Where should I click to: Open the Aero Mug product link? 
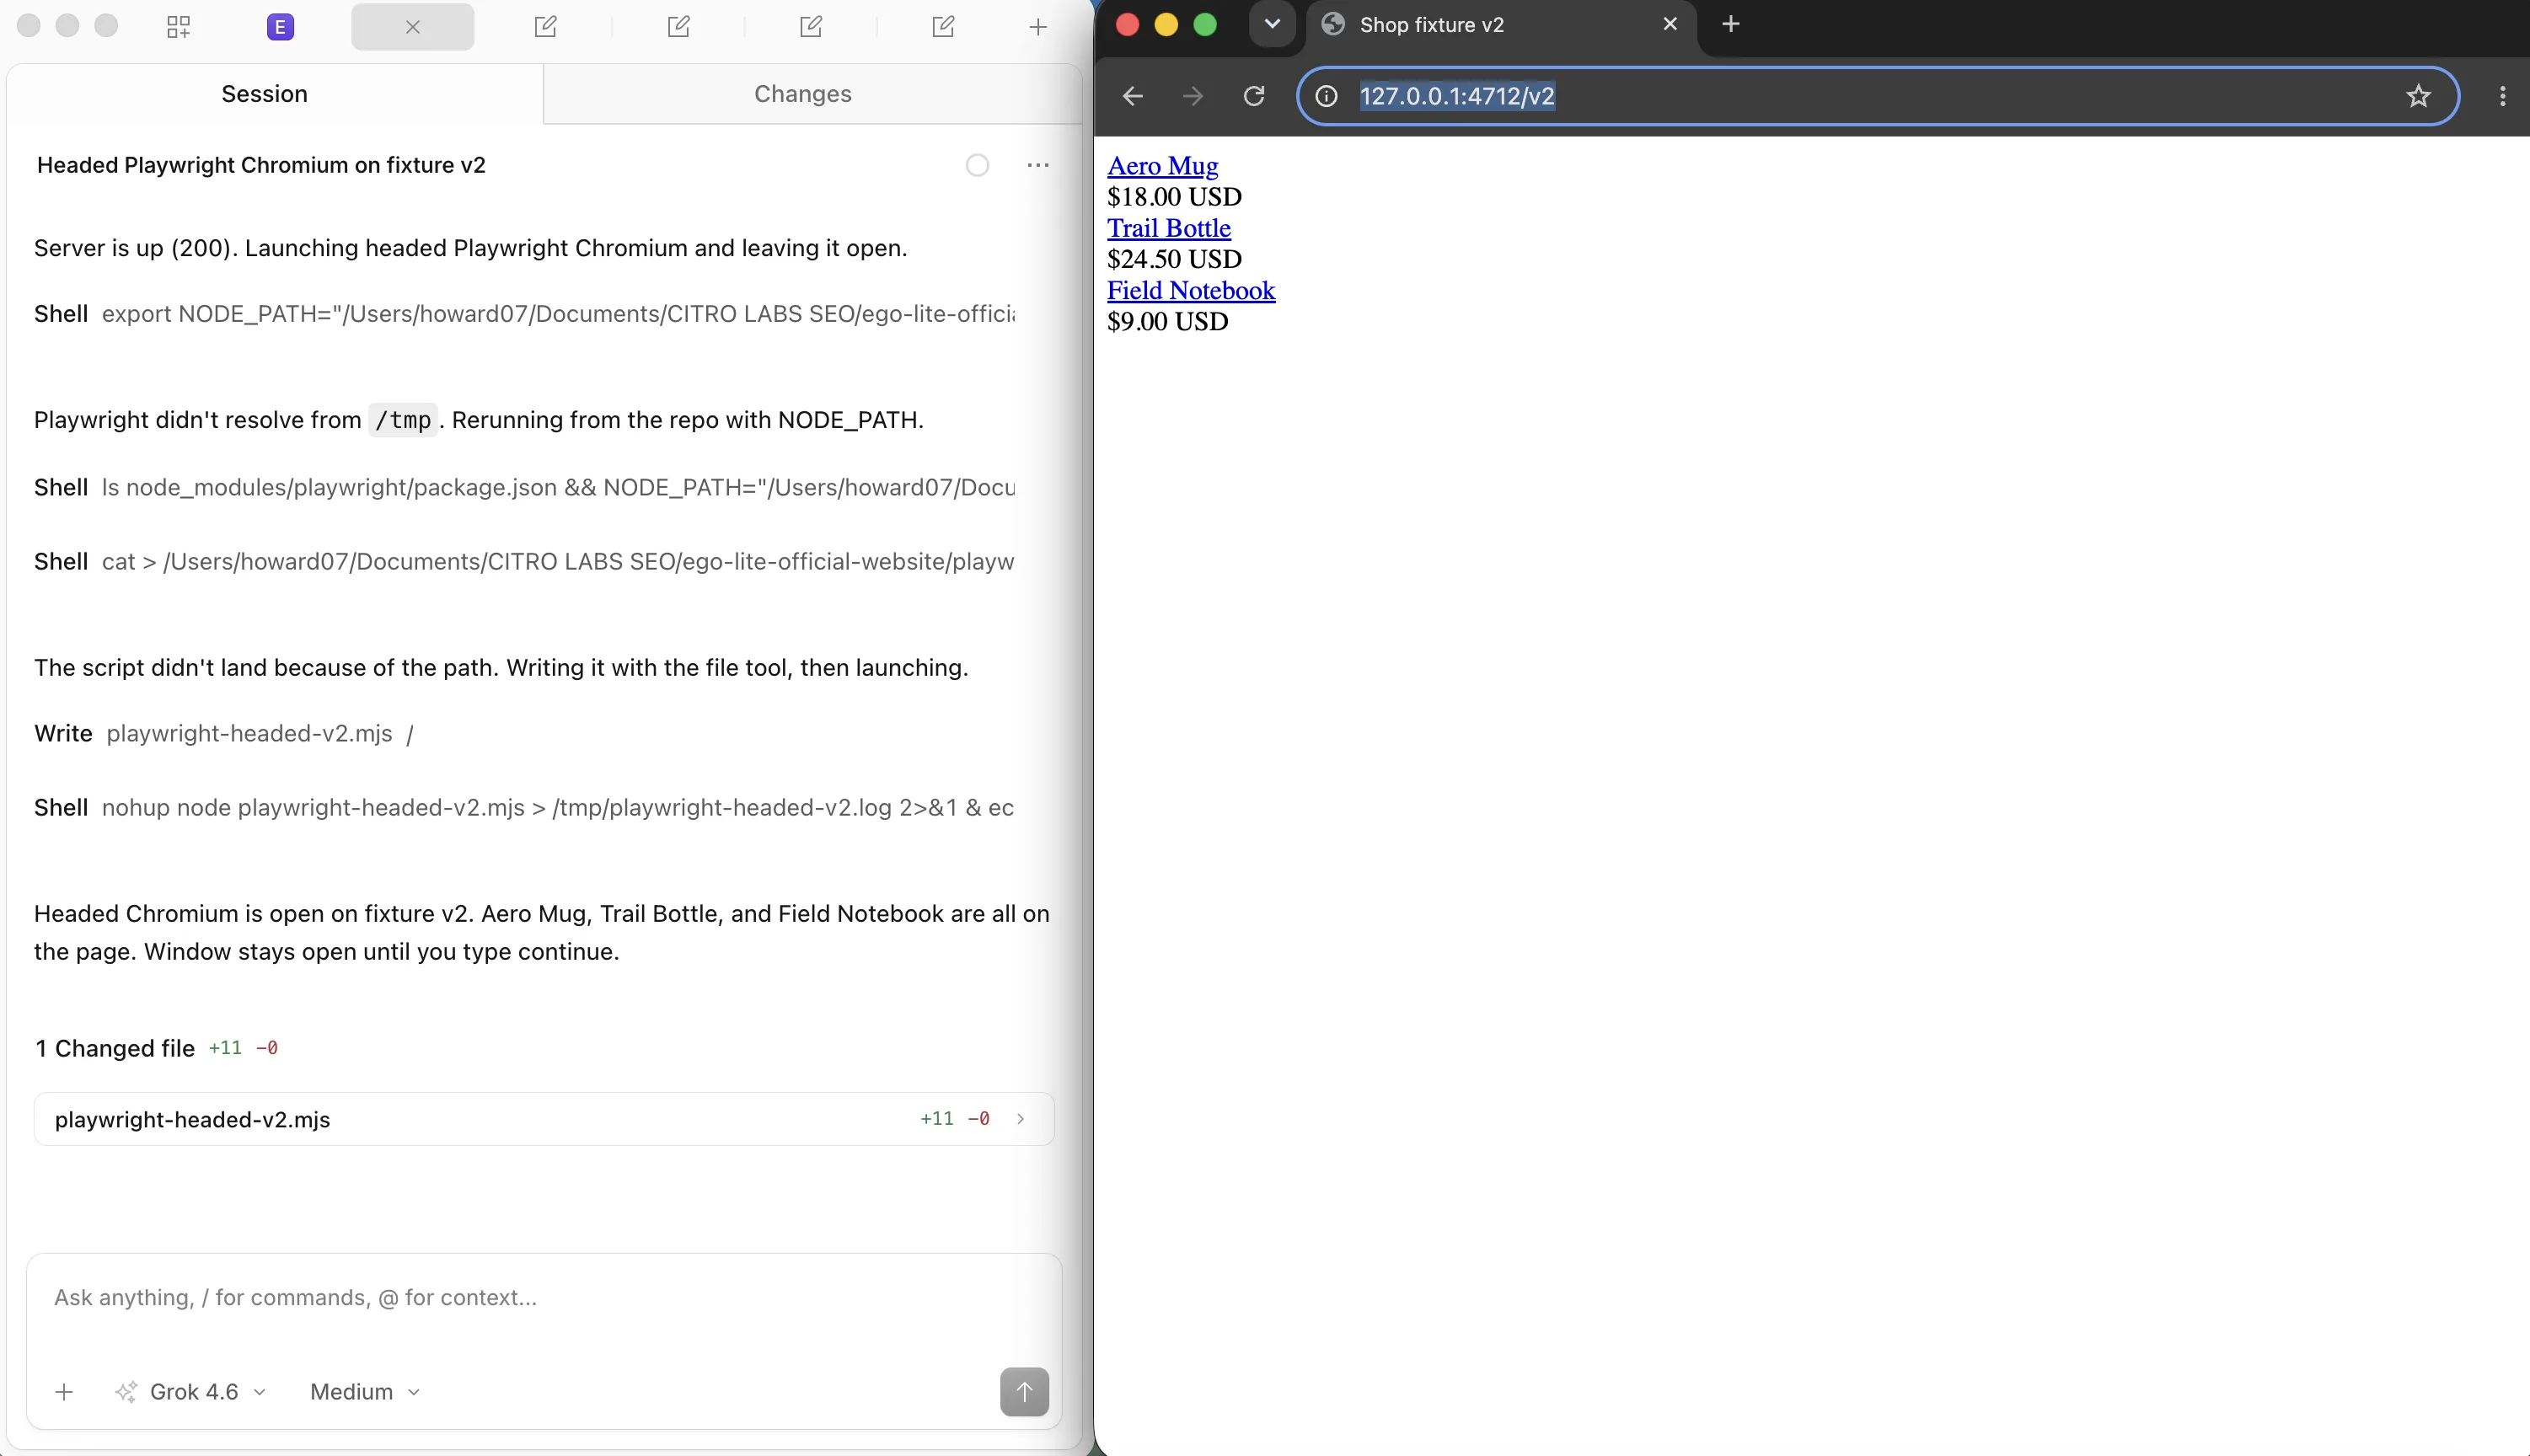pyautogui.click(x=1162, y=165)
